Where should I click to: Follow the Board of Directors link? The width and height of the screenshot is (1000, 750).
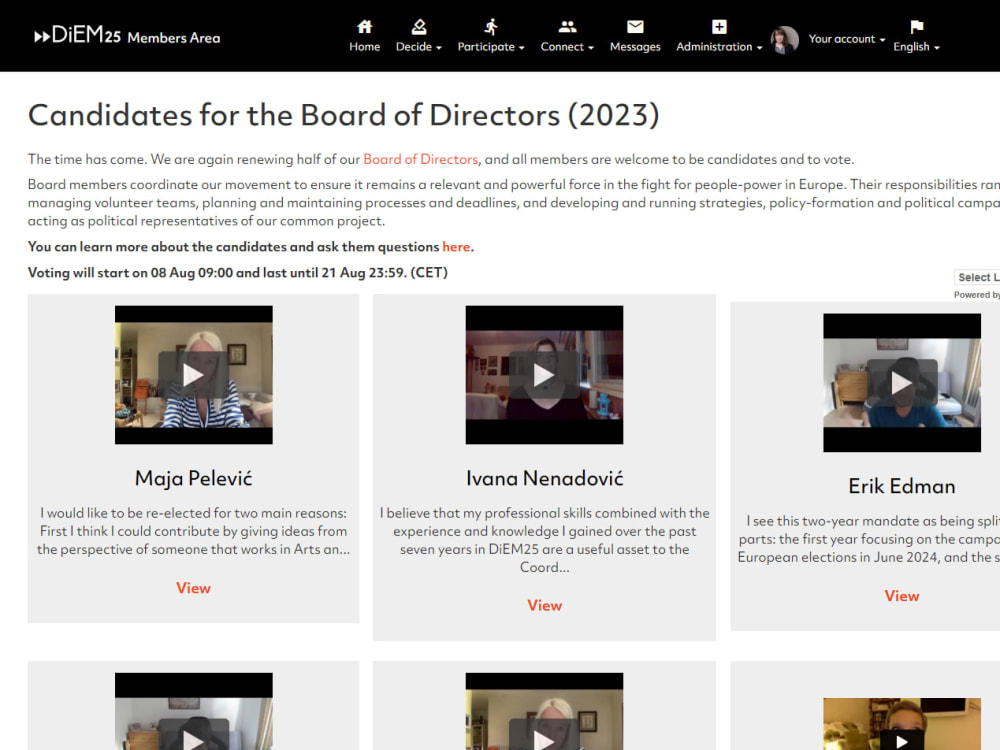[x=420, y=159]
